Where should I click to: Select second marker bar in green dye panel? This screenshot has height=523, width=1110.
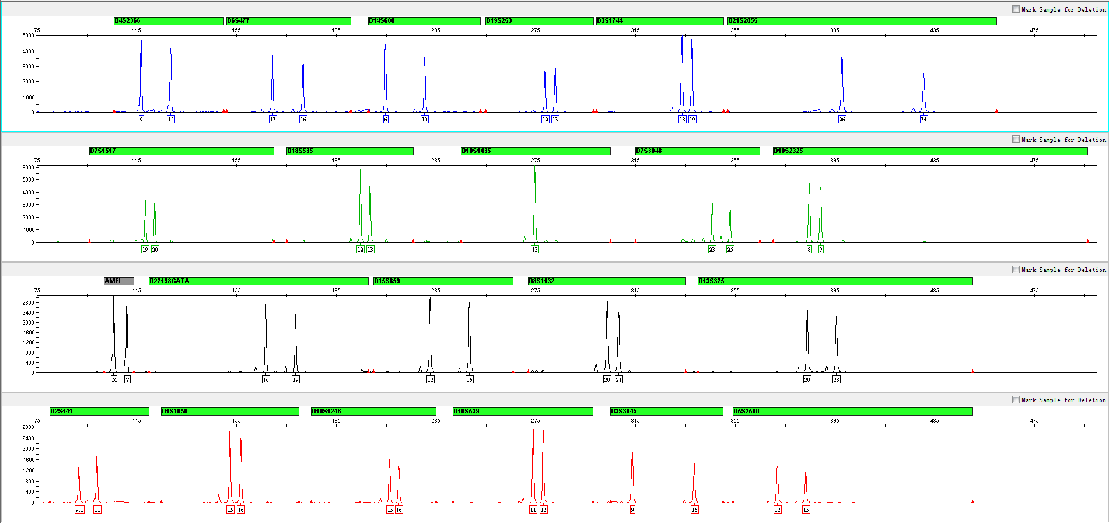(350, 151)
